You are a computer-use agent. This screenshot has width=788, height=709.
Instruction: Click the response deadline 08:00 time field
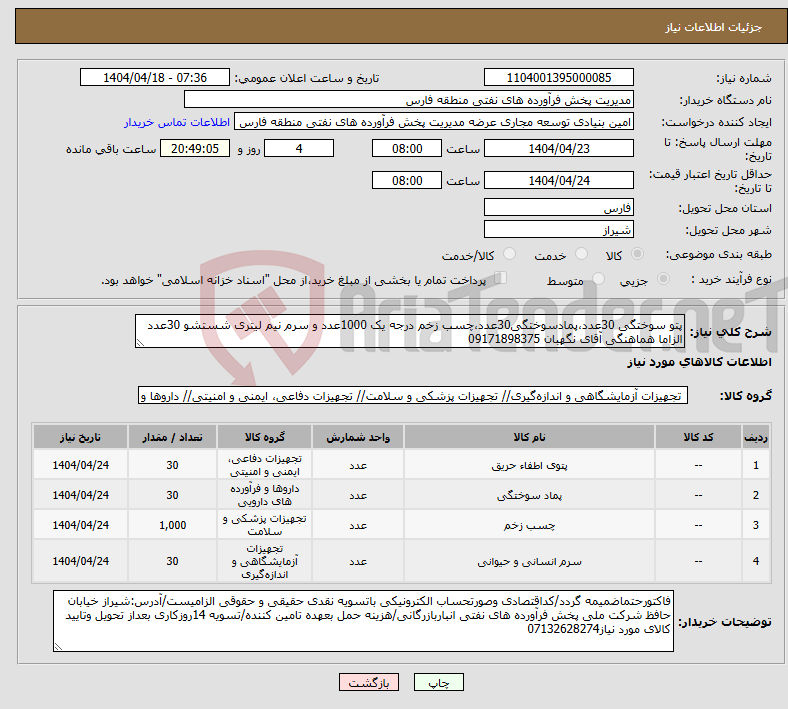407,148
